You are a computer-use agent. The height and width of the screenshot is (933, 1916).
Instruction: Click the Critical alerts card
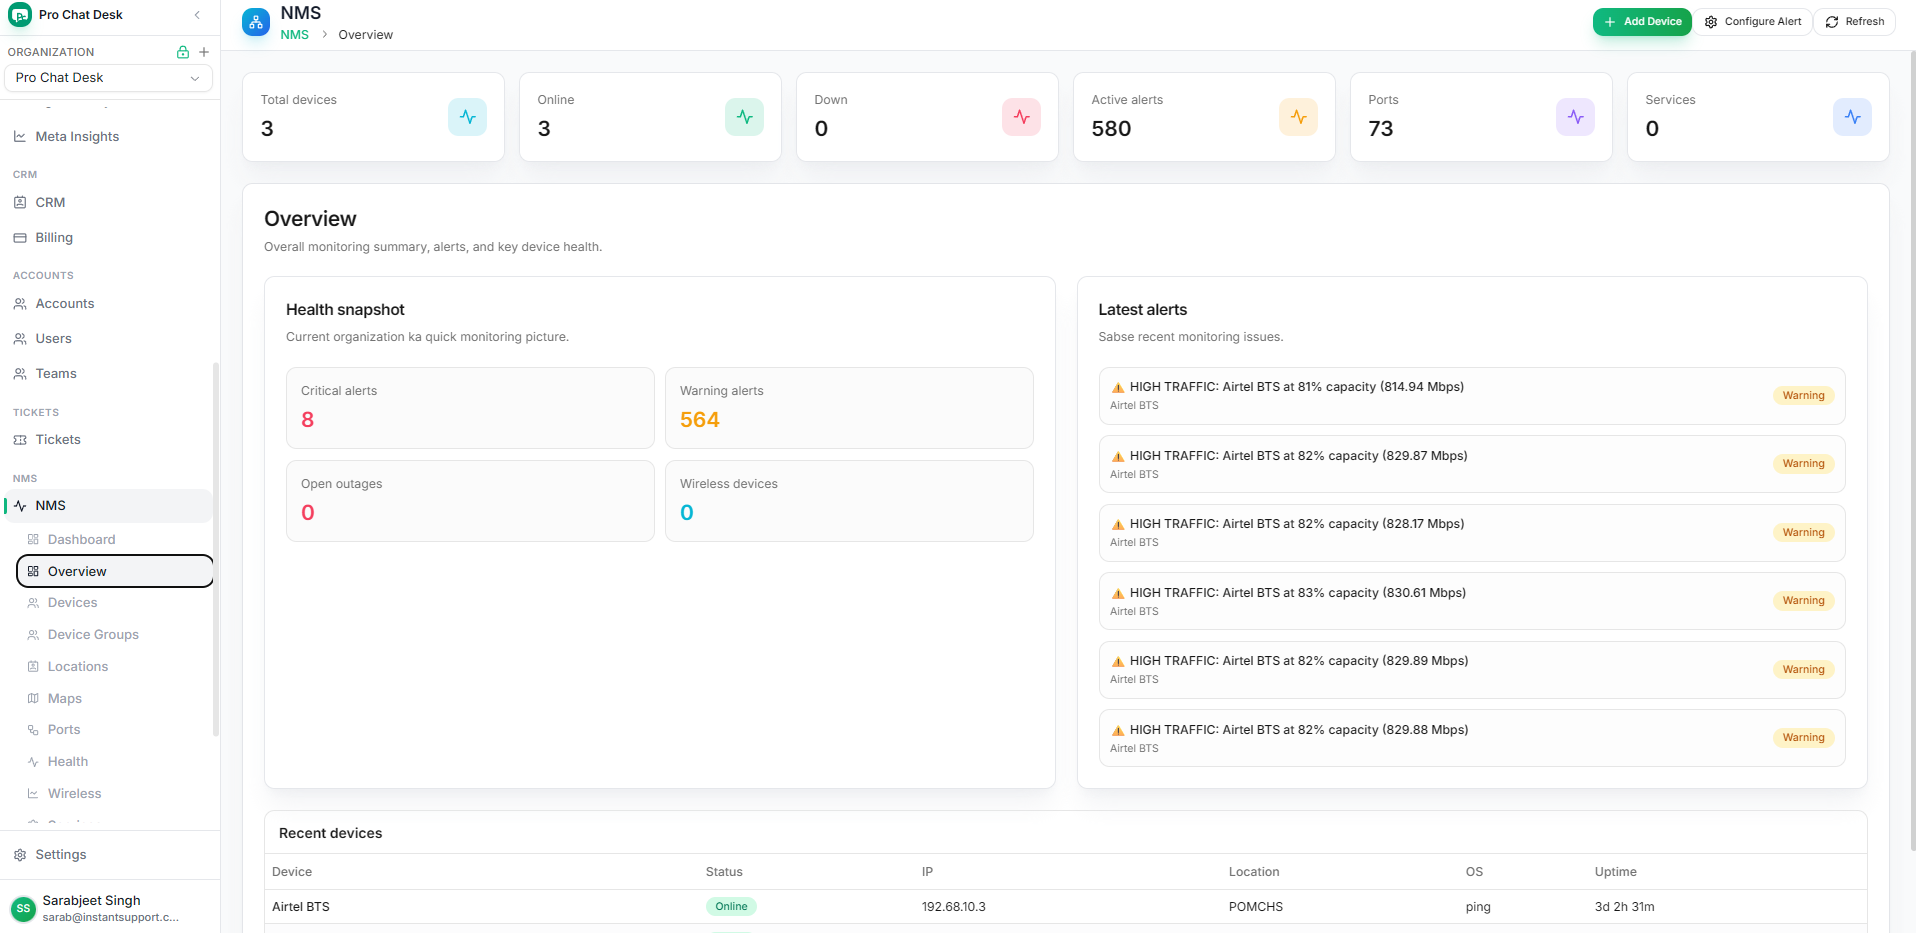[x=470, y=408]
